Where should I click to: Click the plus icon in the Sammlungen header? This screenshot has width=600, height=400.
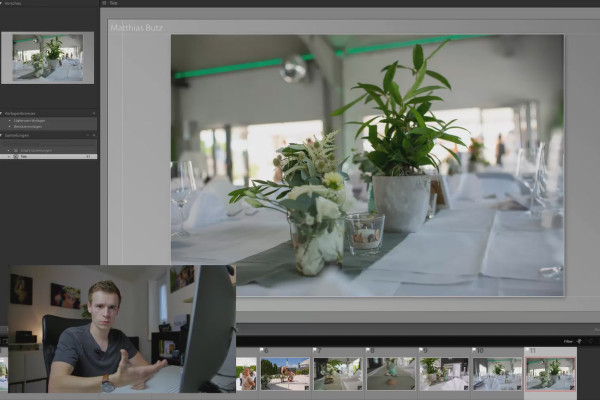coord(94,135)
